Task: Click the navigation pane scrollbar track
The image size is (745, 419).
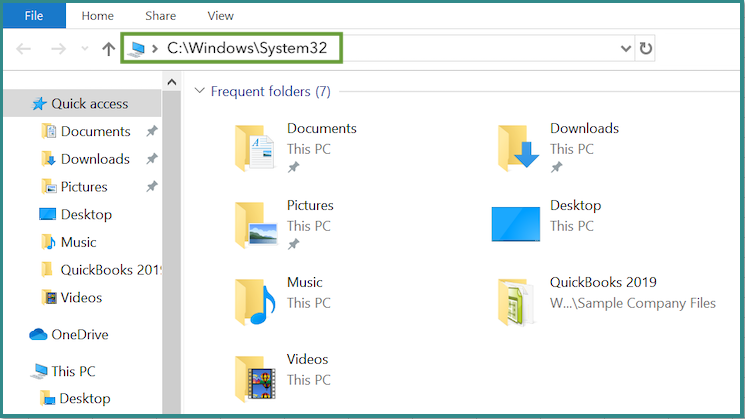Action: click(x=172, y=252)
